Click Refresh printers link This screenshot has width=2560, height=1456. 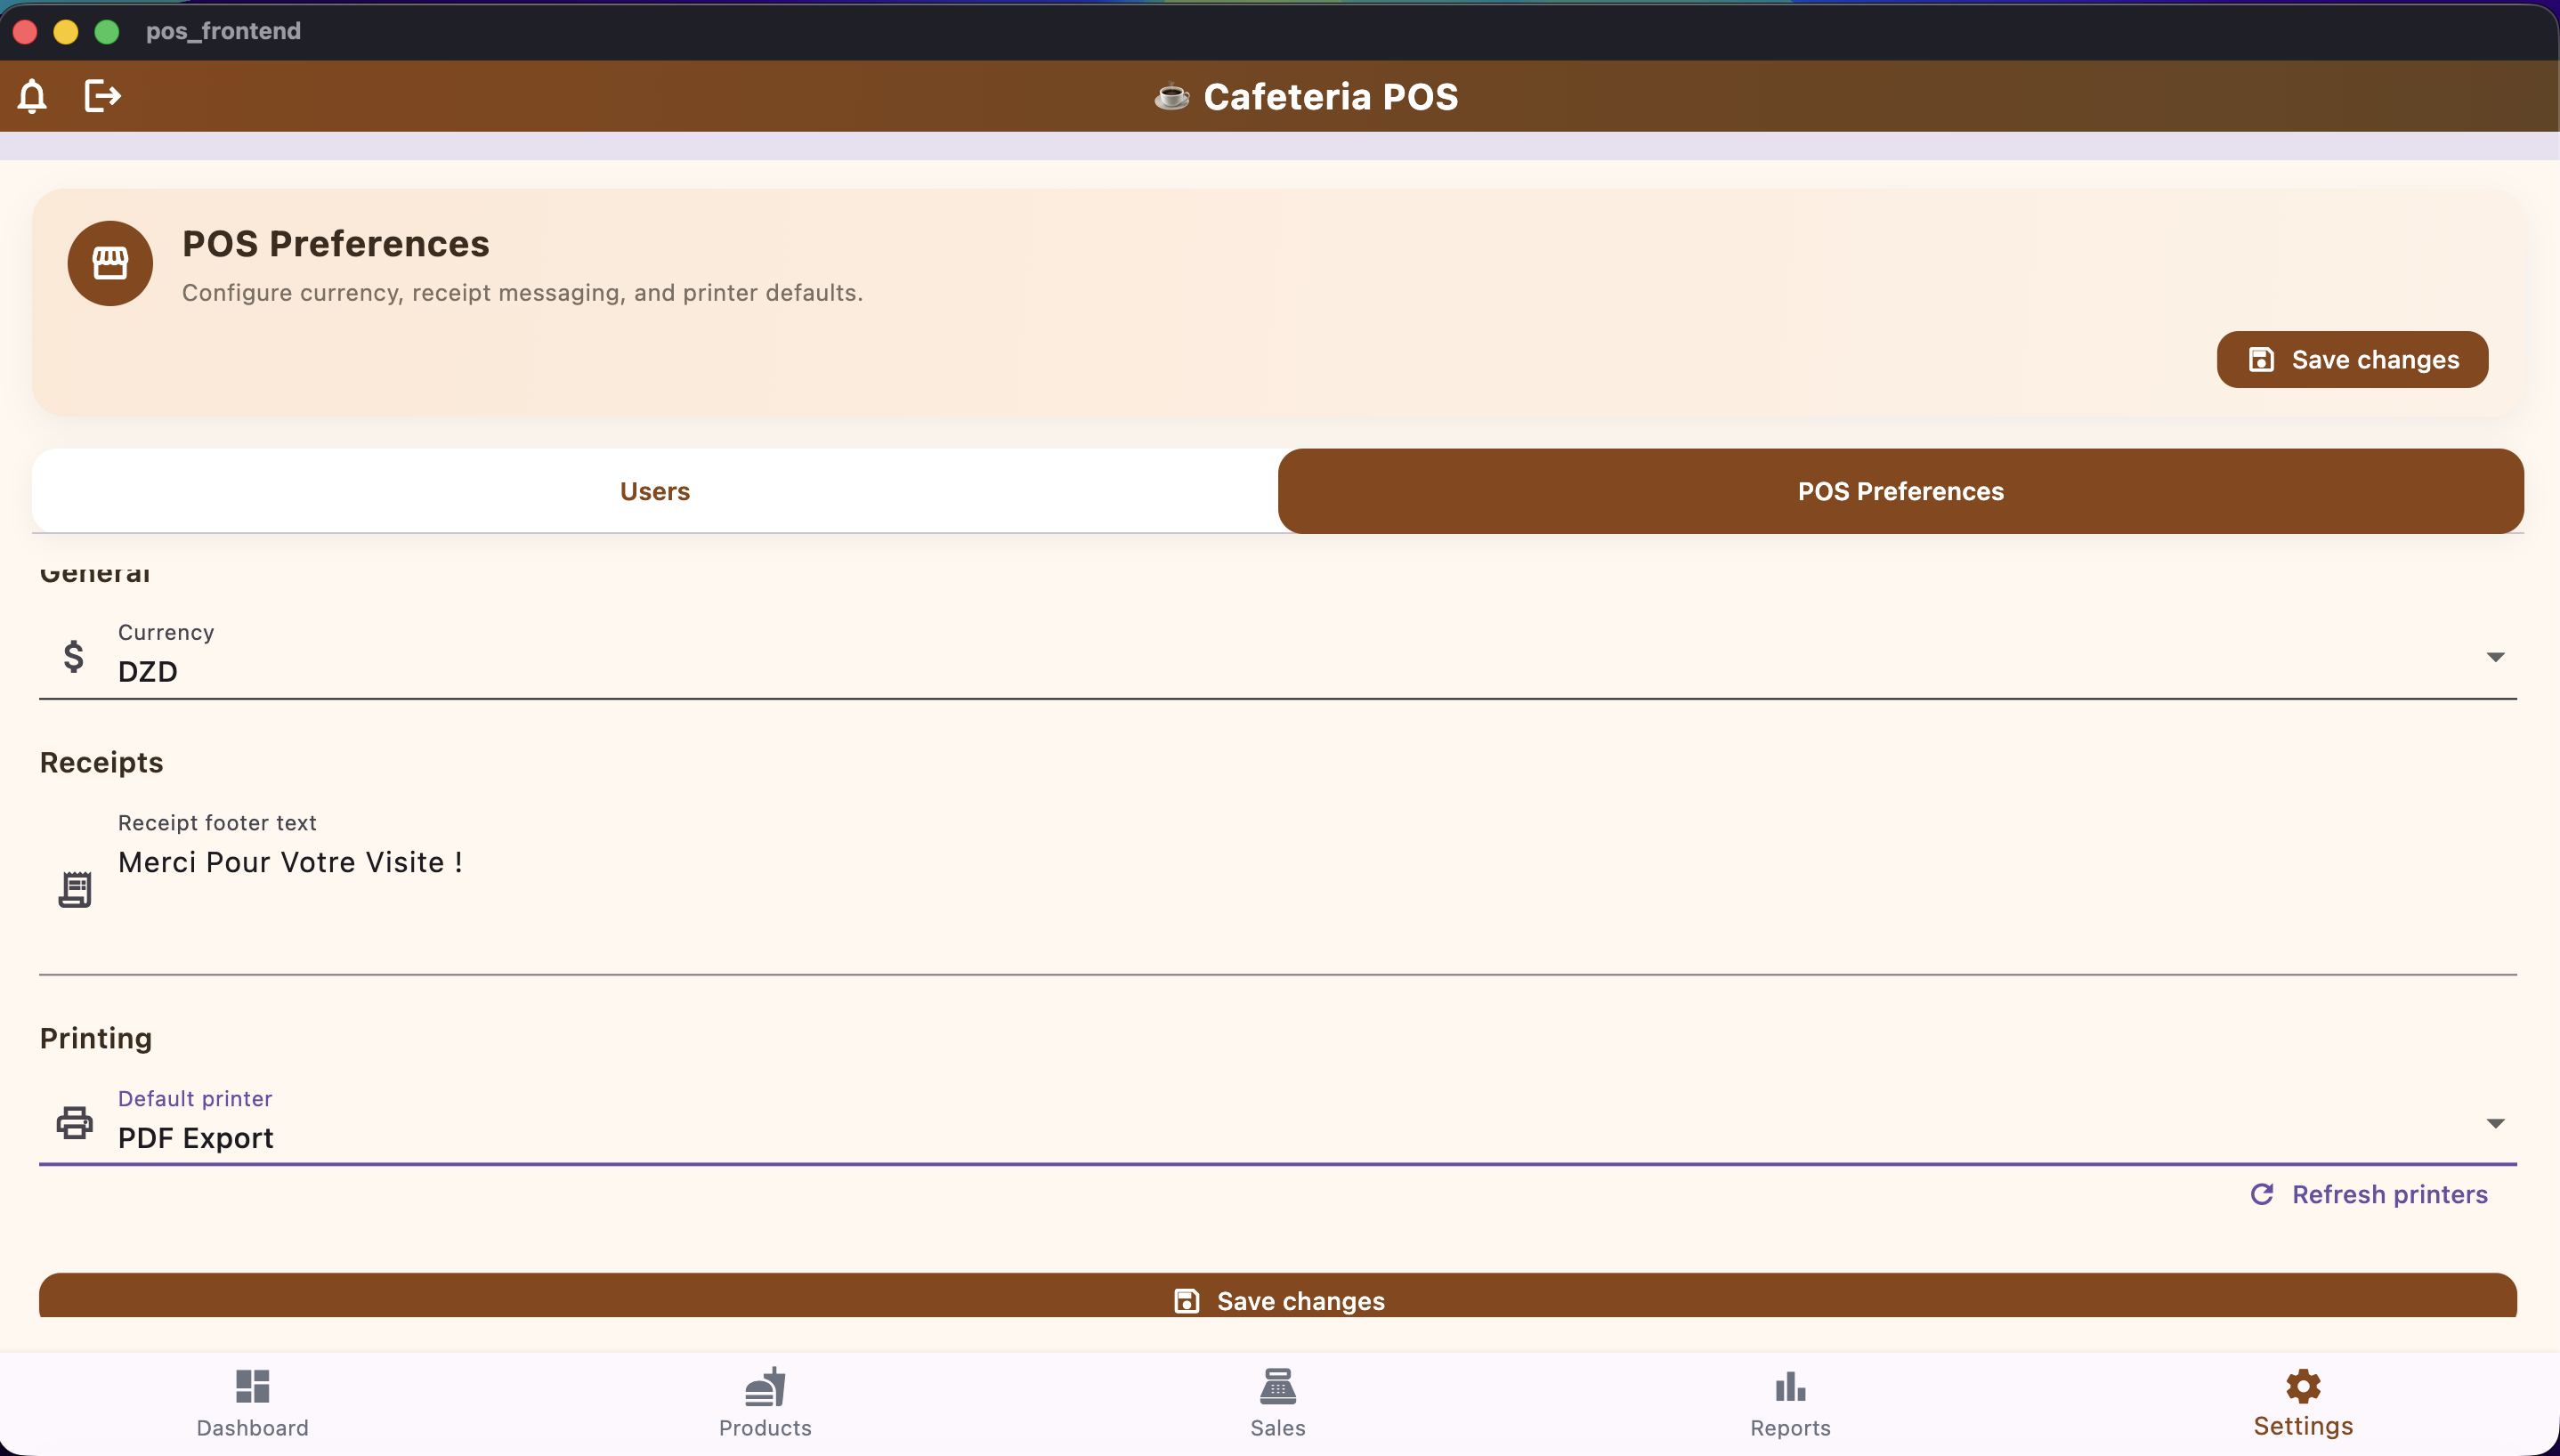pyautogui.click(x=2368, y=1194)
